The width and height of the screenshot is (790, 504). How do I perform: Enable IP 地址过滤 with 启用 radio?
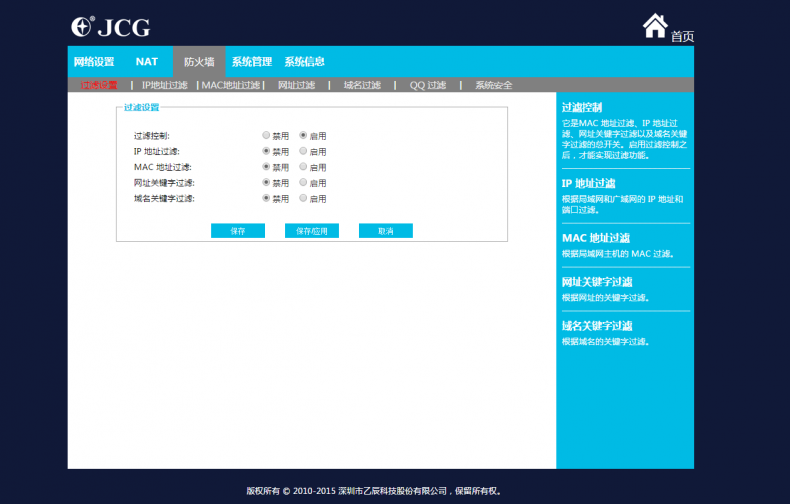pyautogui.click(x=303, y=151)
